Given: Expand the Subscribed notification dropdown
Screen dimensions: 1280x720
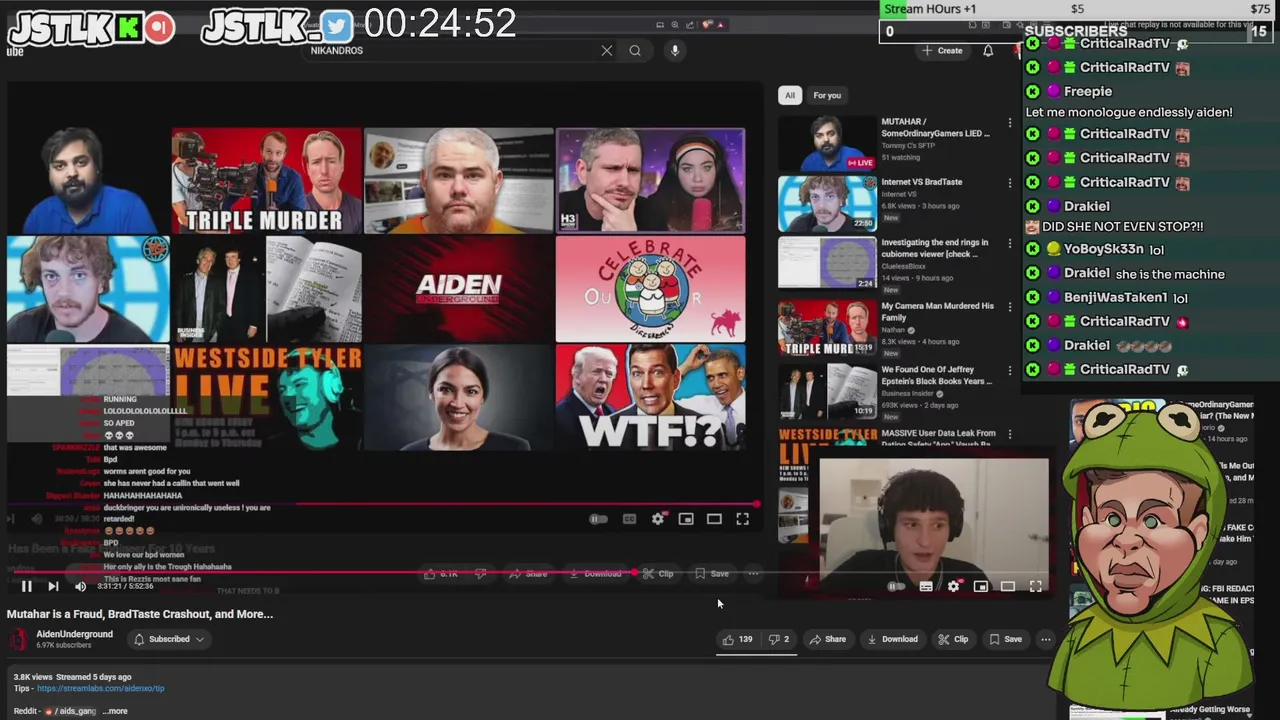Looking at the screenshot, I should point(169,639).
